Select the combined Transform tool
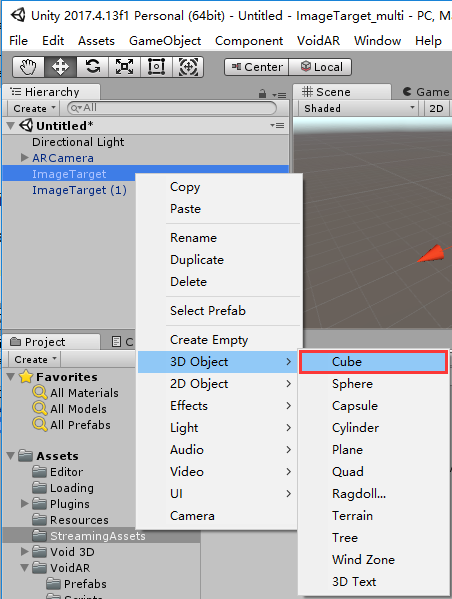 tap(188, 67)
